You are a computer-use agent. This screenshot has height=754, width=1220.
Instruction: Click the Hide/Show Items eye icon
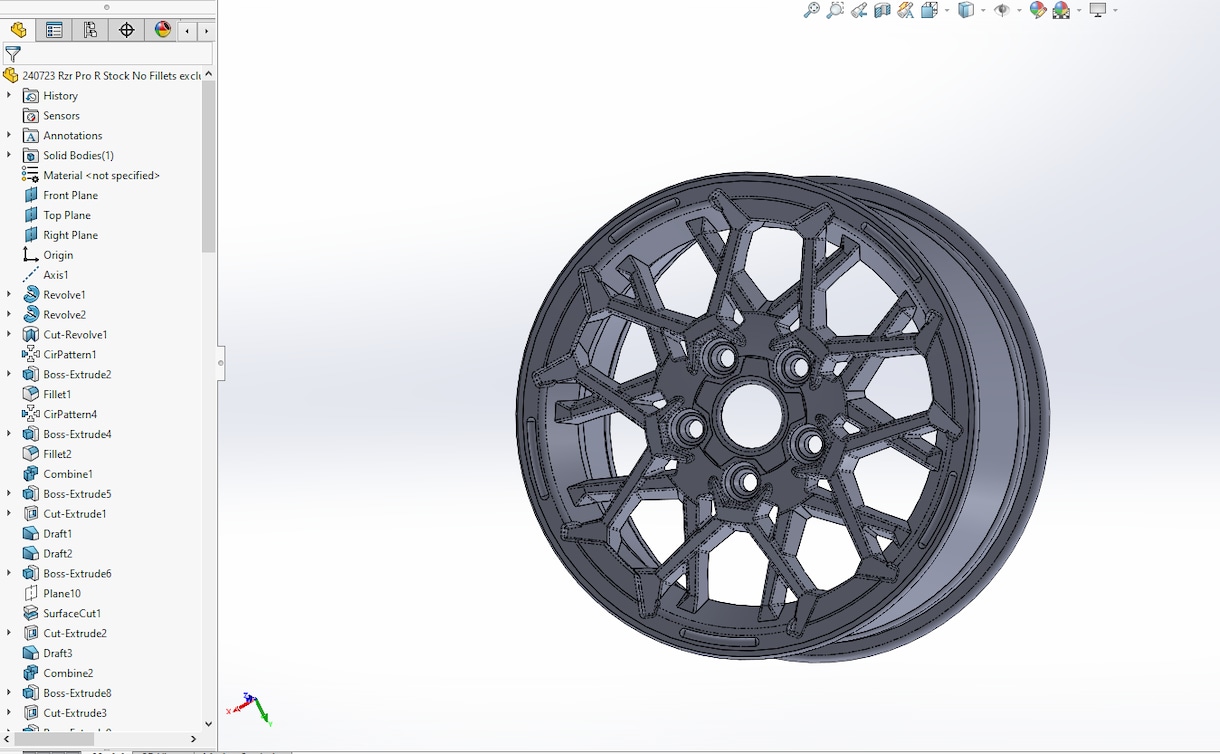pyautogui.click(x=1002, y=10)
